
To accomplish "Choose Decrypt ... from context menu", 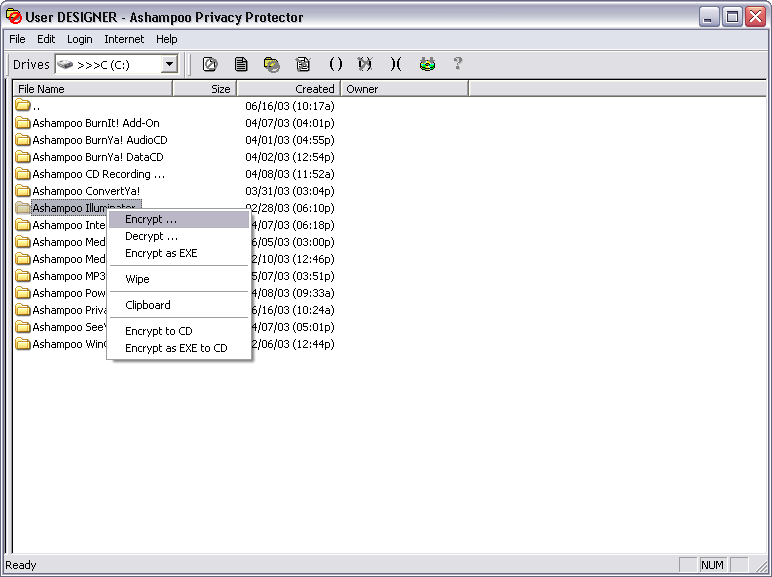I will (x=179, y=236).
